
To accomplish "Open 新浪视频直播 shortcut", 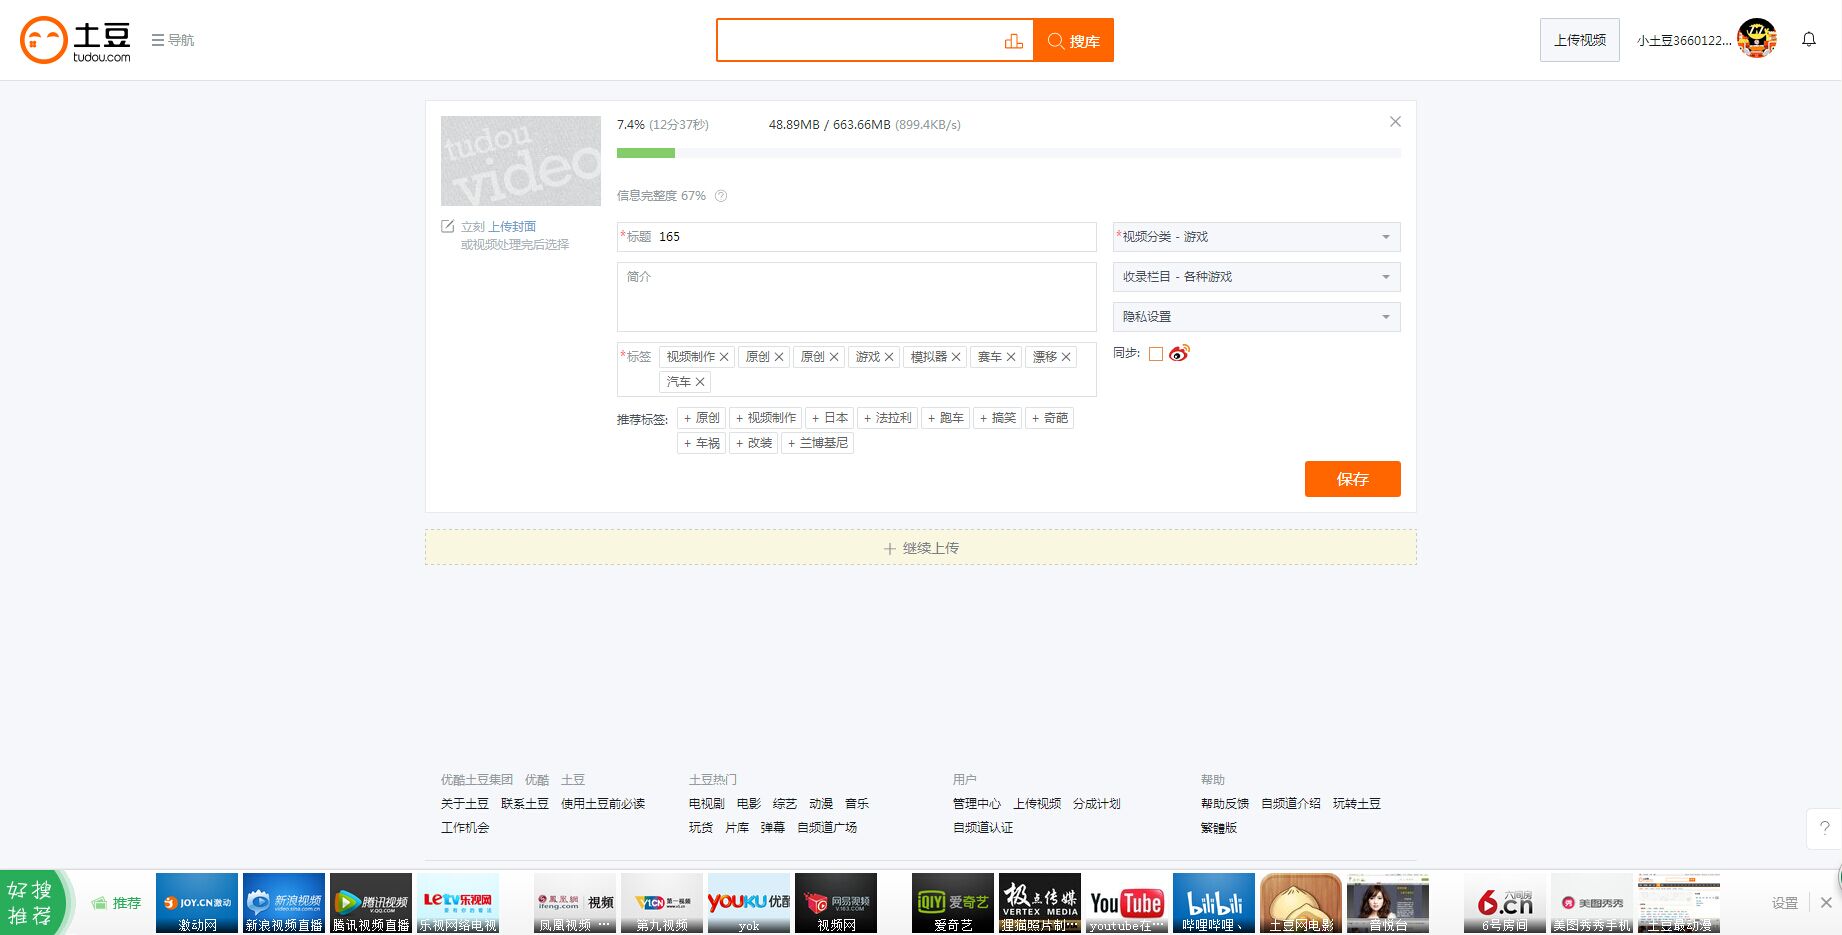I will [284, 903].
